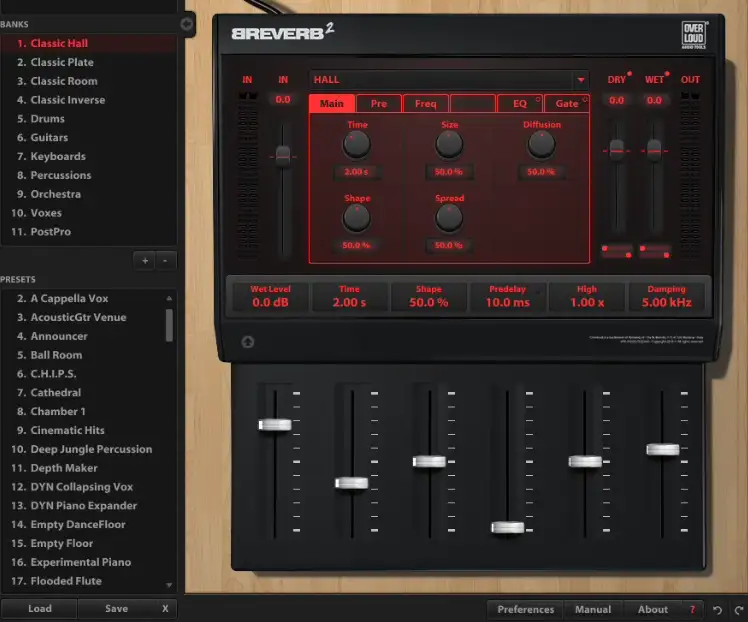Switch to the Freq tab
This screenshot has height=622, width=748.
point(426,104)
